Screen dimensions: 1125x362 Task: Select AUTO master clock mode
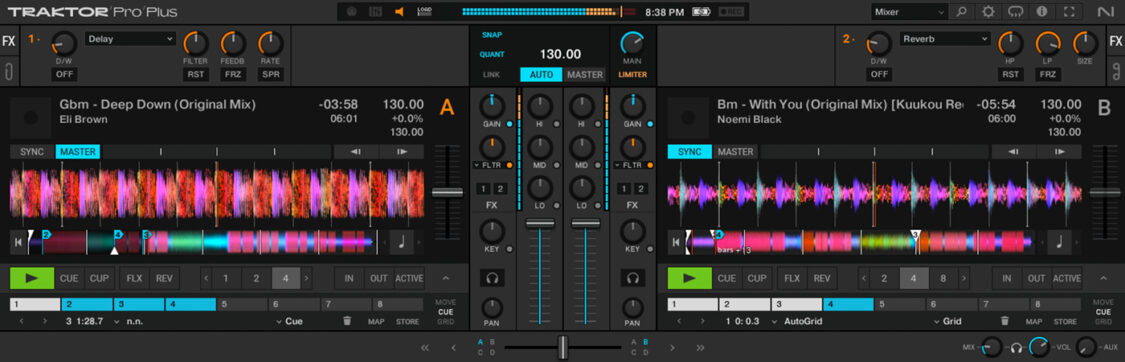click(542, 75)
